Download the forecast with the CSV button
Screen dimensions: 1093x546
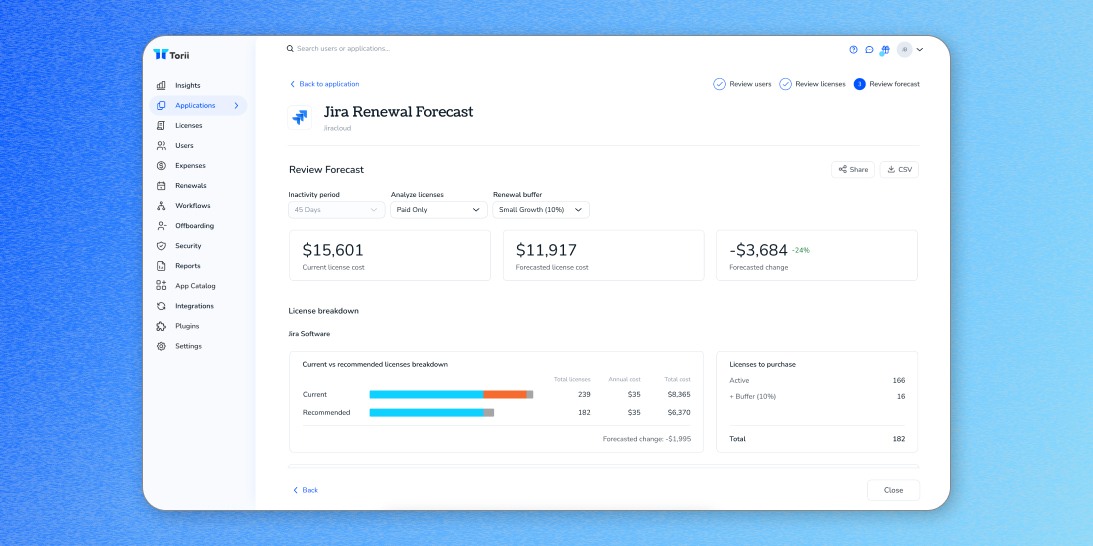(899, 169)
